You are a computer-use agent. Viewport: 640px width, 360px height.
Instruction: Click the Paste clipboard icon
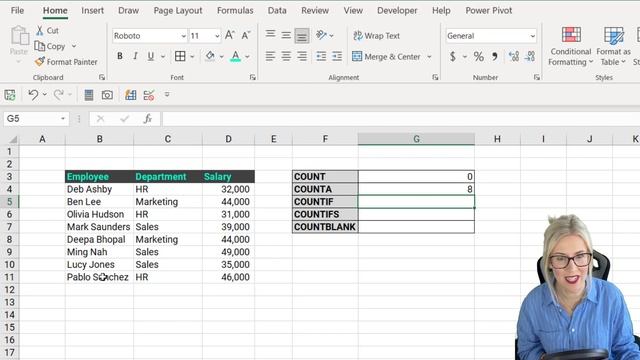[19, 36]
